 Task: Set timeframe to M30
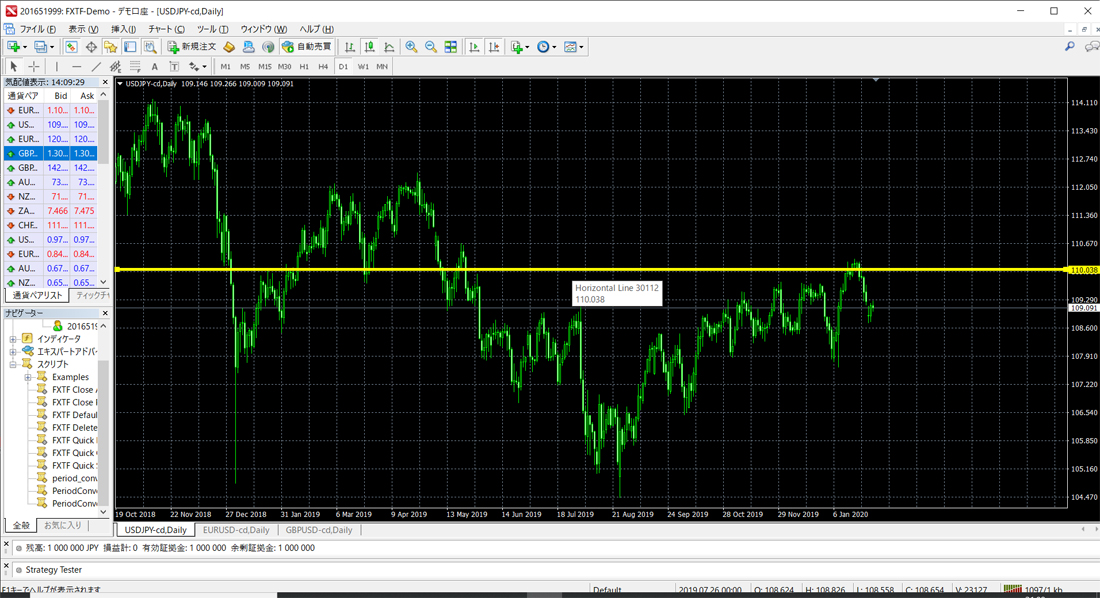click(x=284, y=67)
